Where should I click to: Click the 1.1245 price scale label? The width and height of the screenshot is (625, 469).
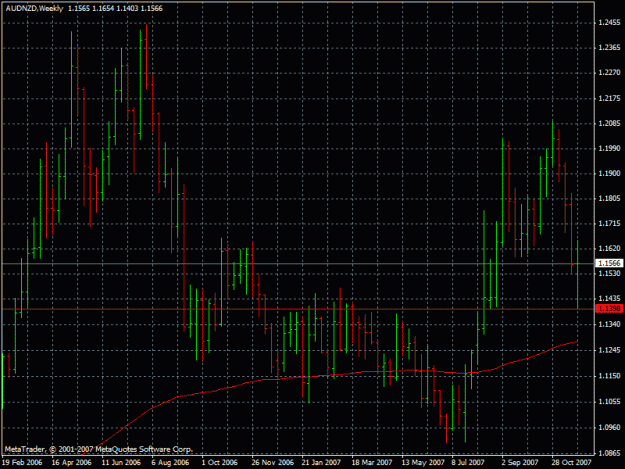(609, 350)
